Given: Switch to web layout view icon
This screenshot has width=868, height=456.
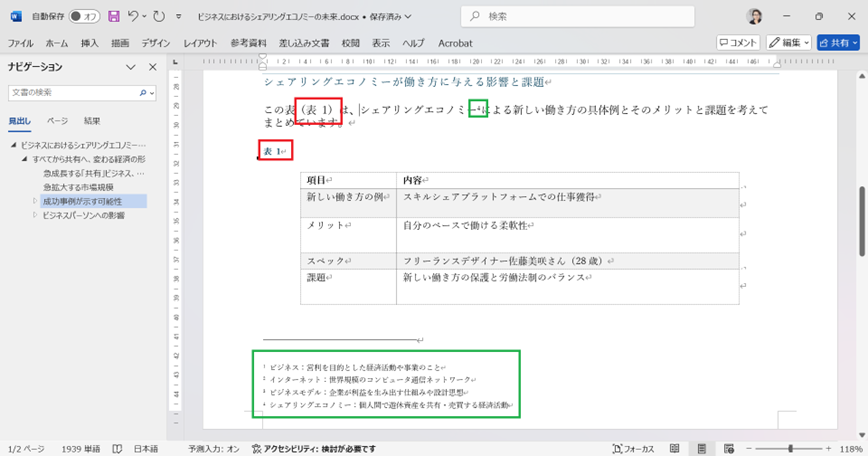Looking at the screenshot, I should point(730,449).
